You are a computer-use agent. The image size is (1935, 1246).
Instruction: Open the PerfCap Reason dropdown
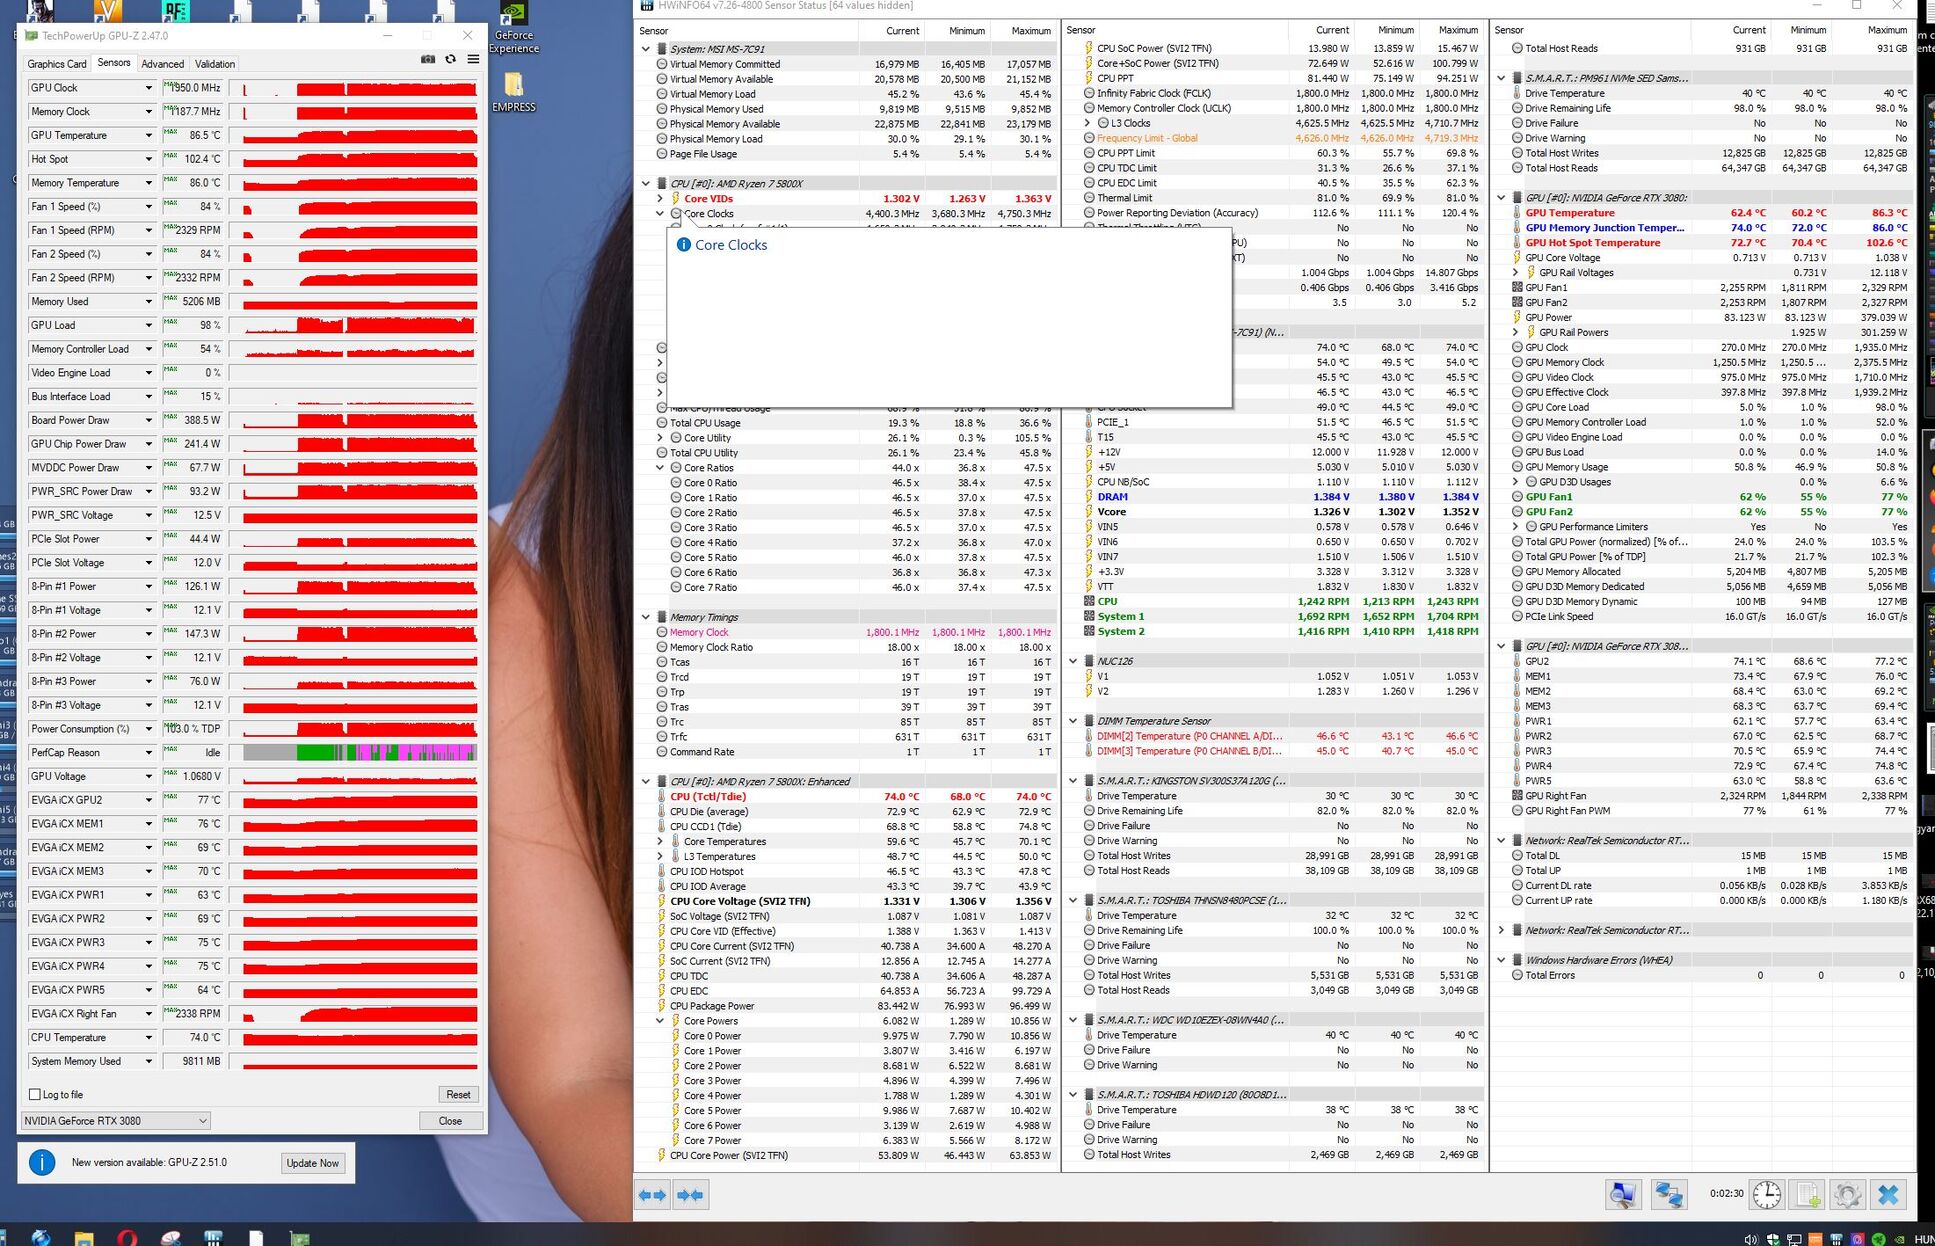tap(149, 752)
